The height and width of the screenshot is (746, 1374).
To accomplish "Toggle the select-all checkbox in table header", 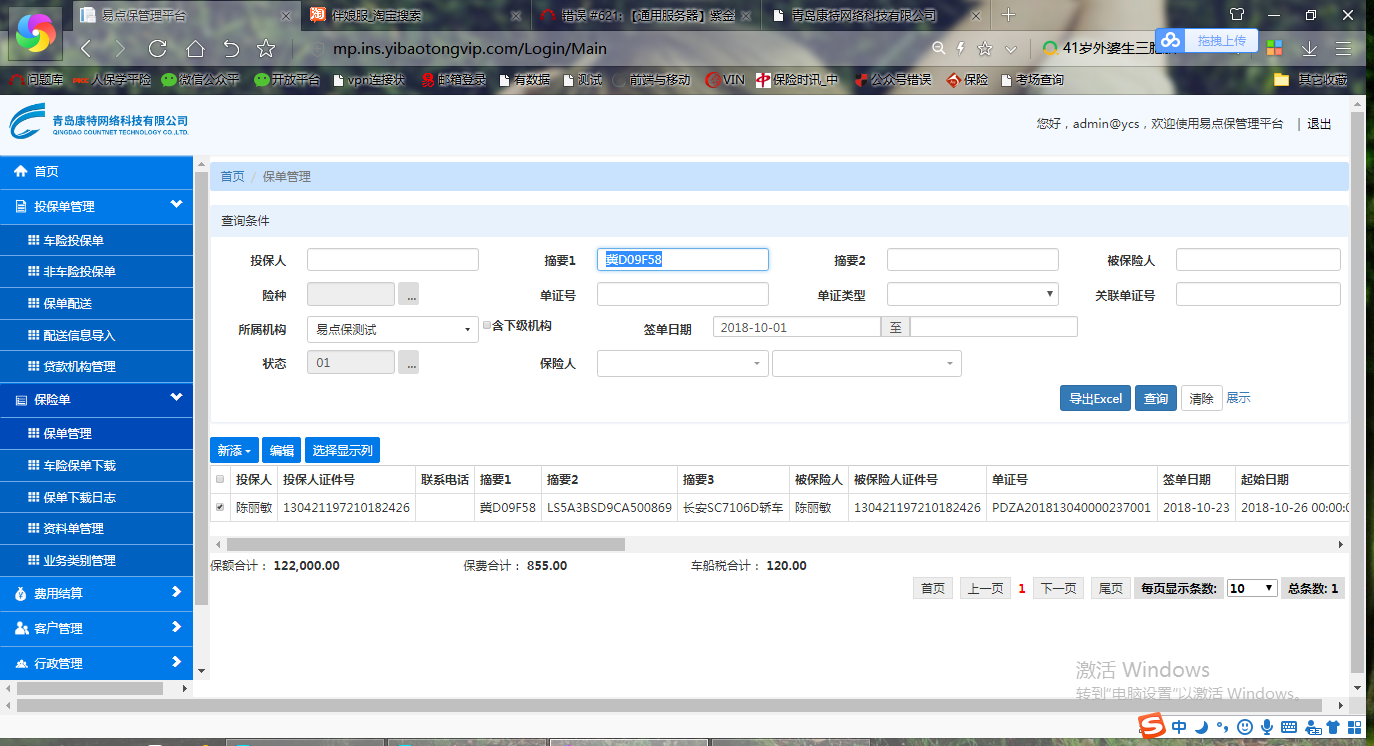I will (x=220, y=479).
